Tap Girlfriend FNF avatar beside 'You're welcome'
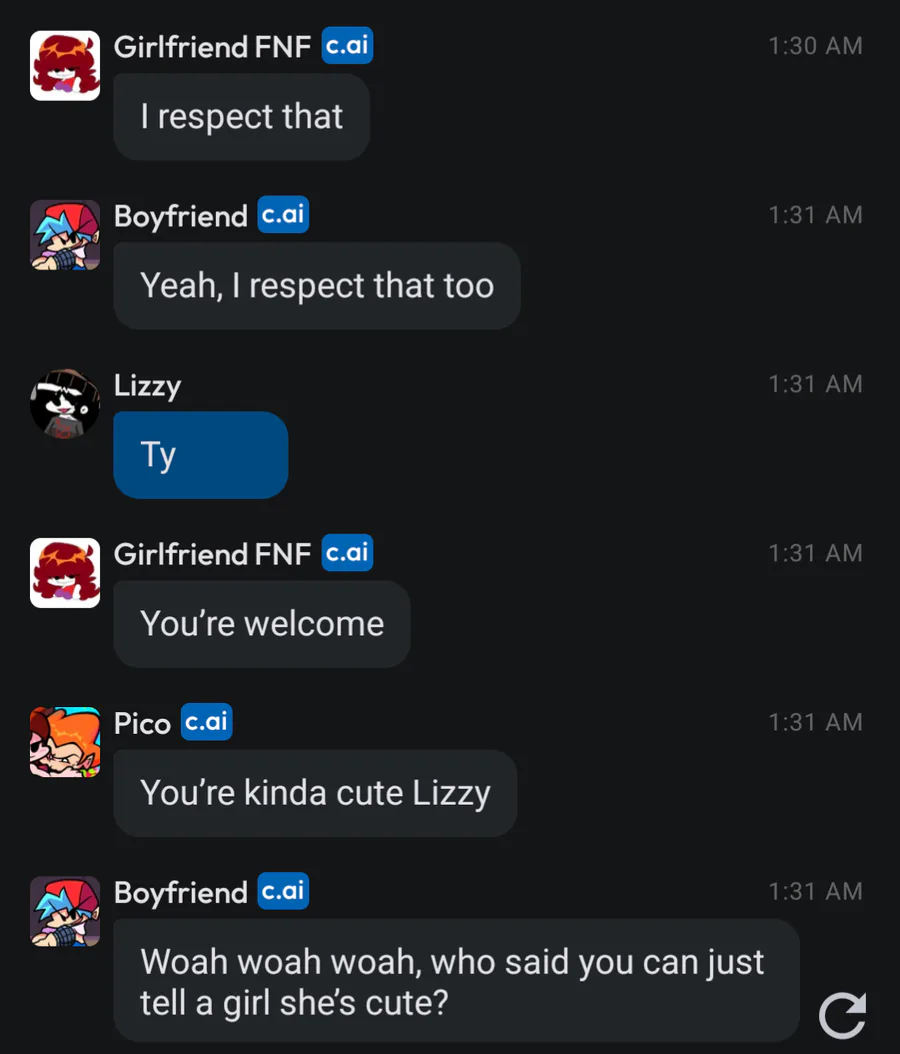The image size is (900, 1054). click(65, 573)
